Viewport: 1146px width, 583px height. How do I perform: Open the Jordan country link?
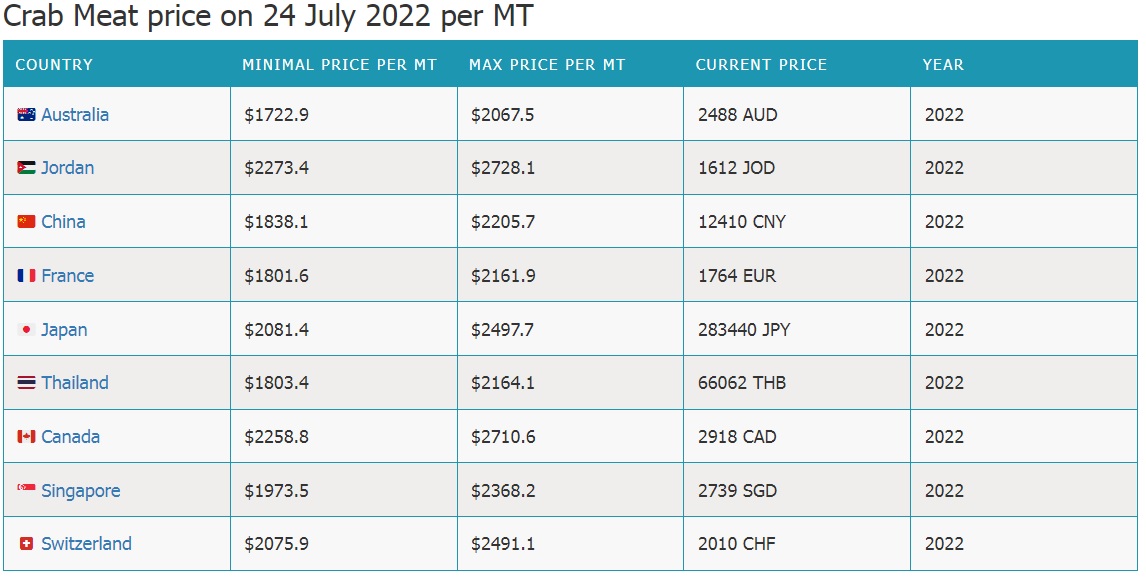pyautogui.click(x=67, y=168)
